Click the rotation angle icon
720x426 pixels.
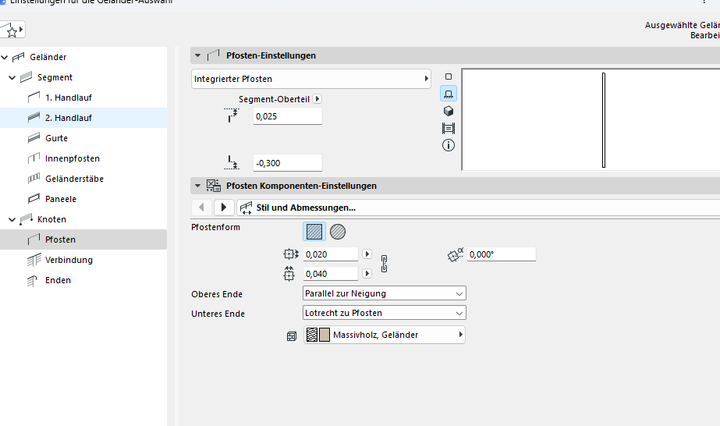tap(456, 254)
